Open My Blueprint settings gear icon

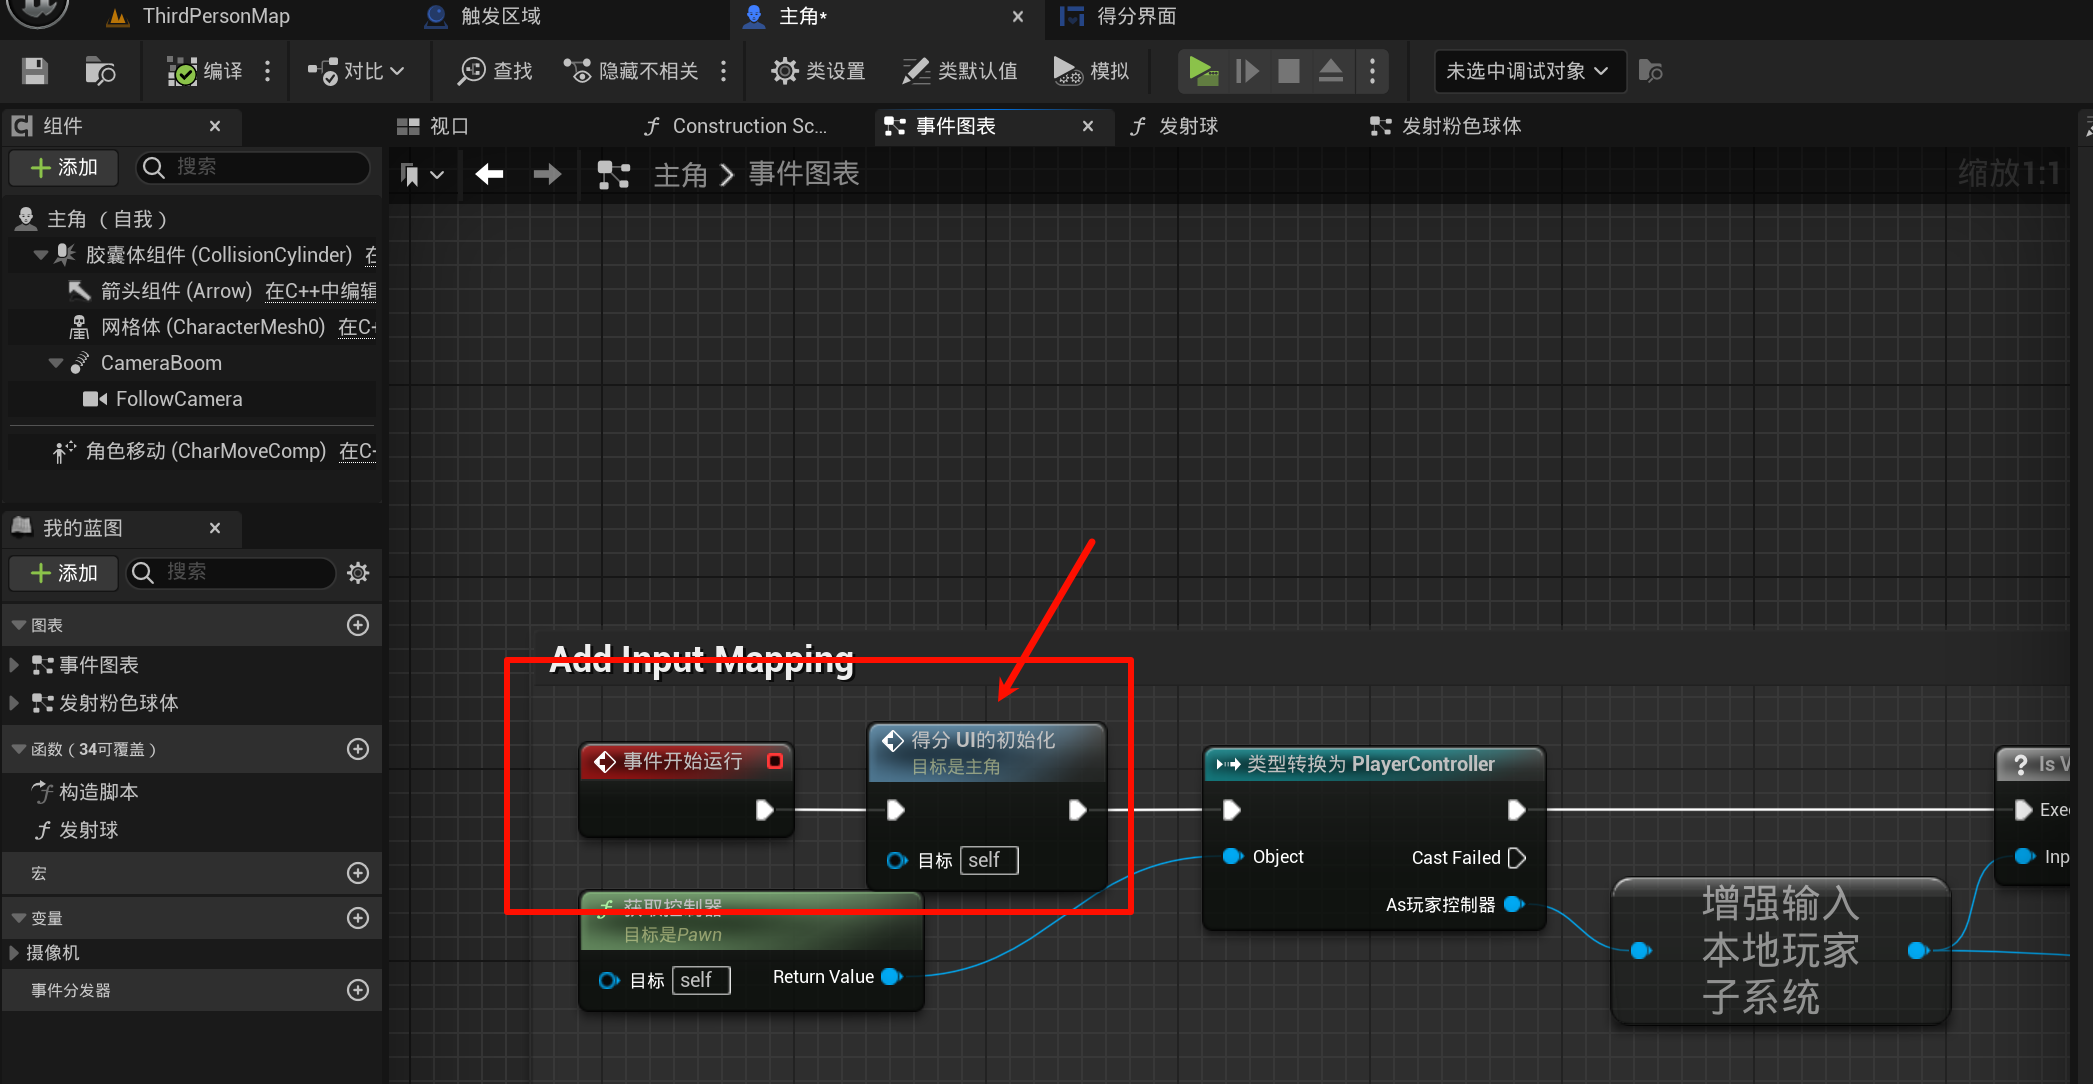358,573
